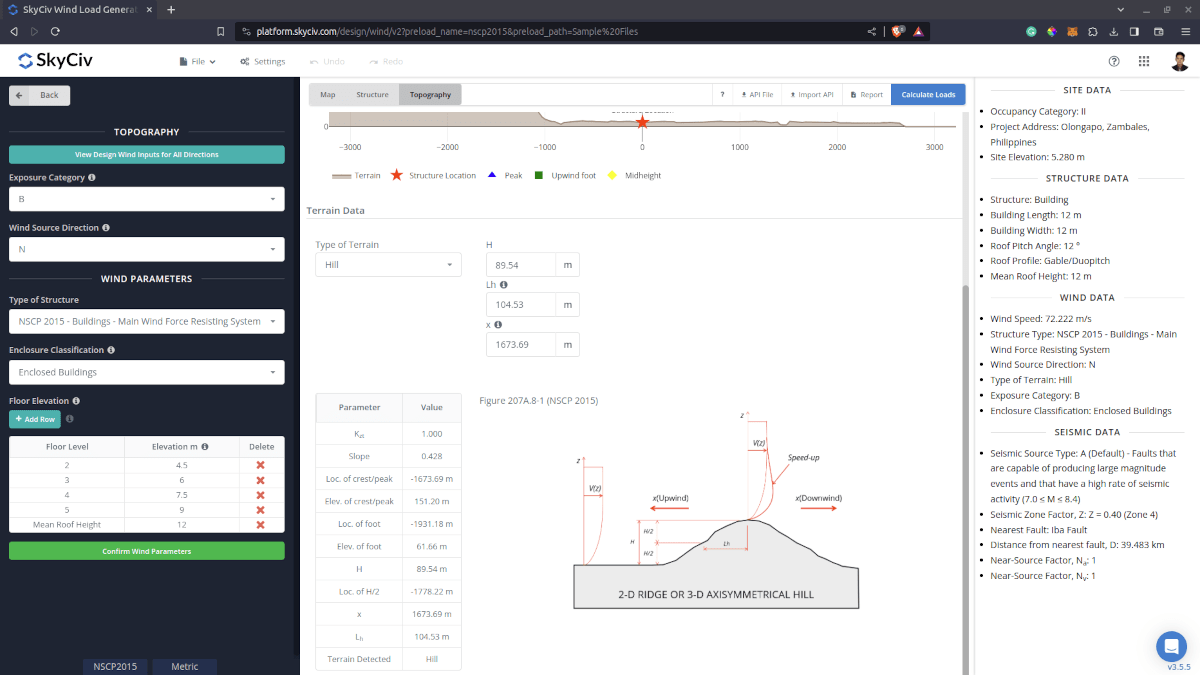Expand the Enclosure Classification dropdown
The image size is (1200, 675).
pos(146,372)
